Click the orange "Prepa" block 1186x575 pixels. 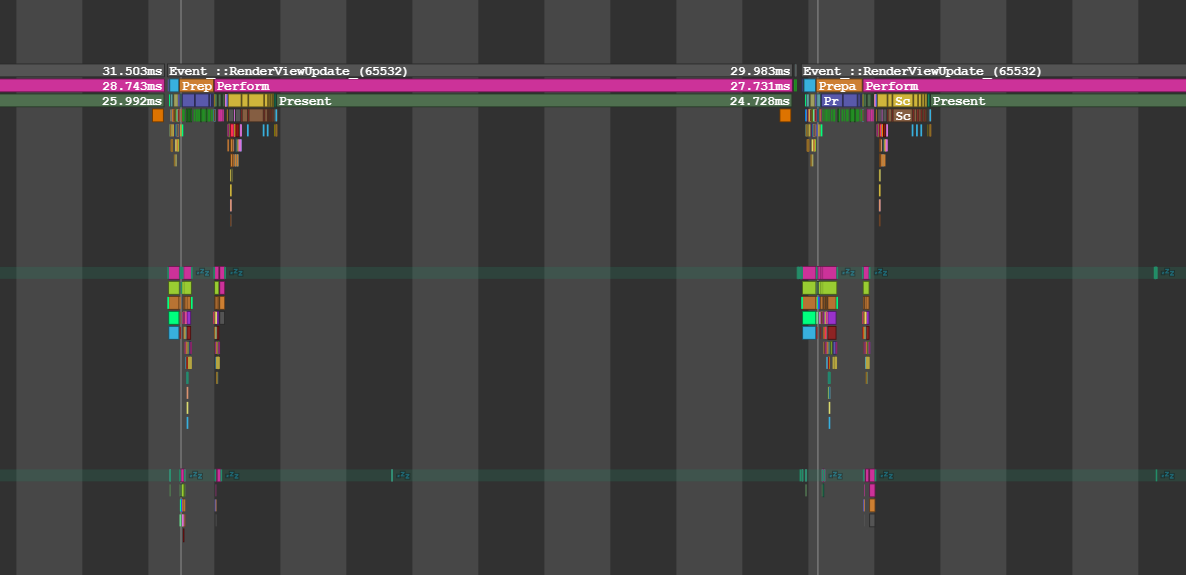coord(839,86)
